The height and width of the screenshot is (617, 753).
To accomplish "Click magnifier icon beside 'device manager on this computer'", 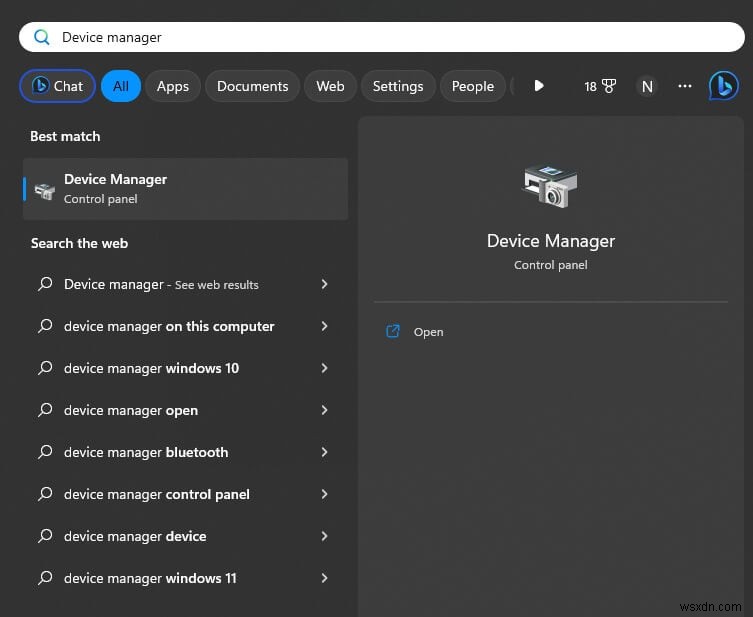I will click(45, 326).
